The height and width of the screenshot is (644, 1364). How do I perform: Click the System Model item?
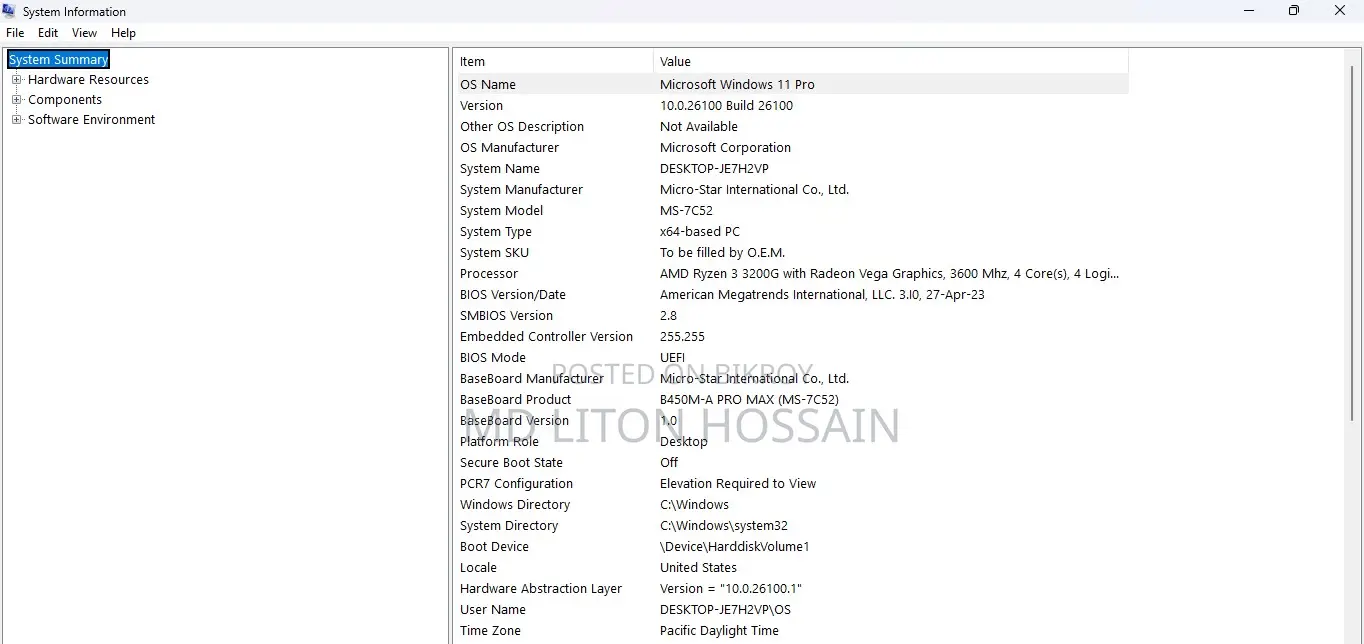pyautogui.click(x=501, y=211)
